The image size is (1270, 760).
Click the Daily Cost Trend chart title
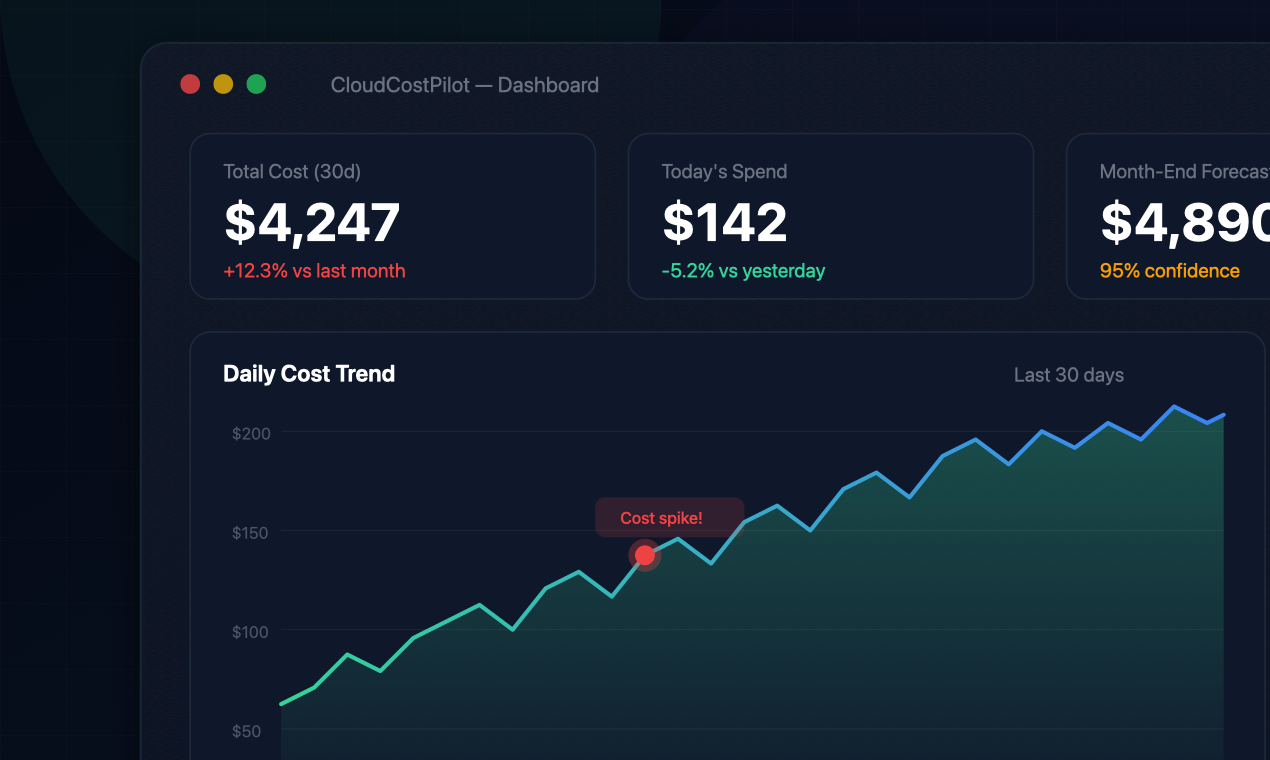click(x=308, y=373)
